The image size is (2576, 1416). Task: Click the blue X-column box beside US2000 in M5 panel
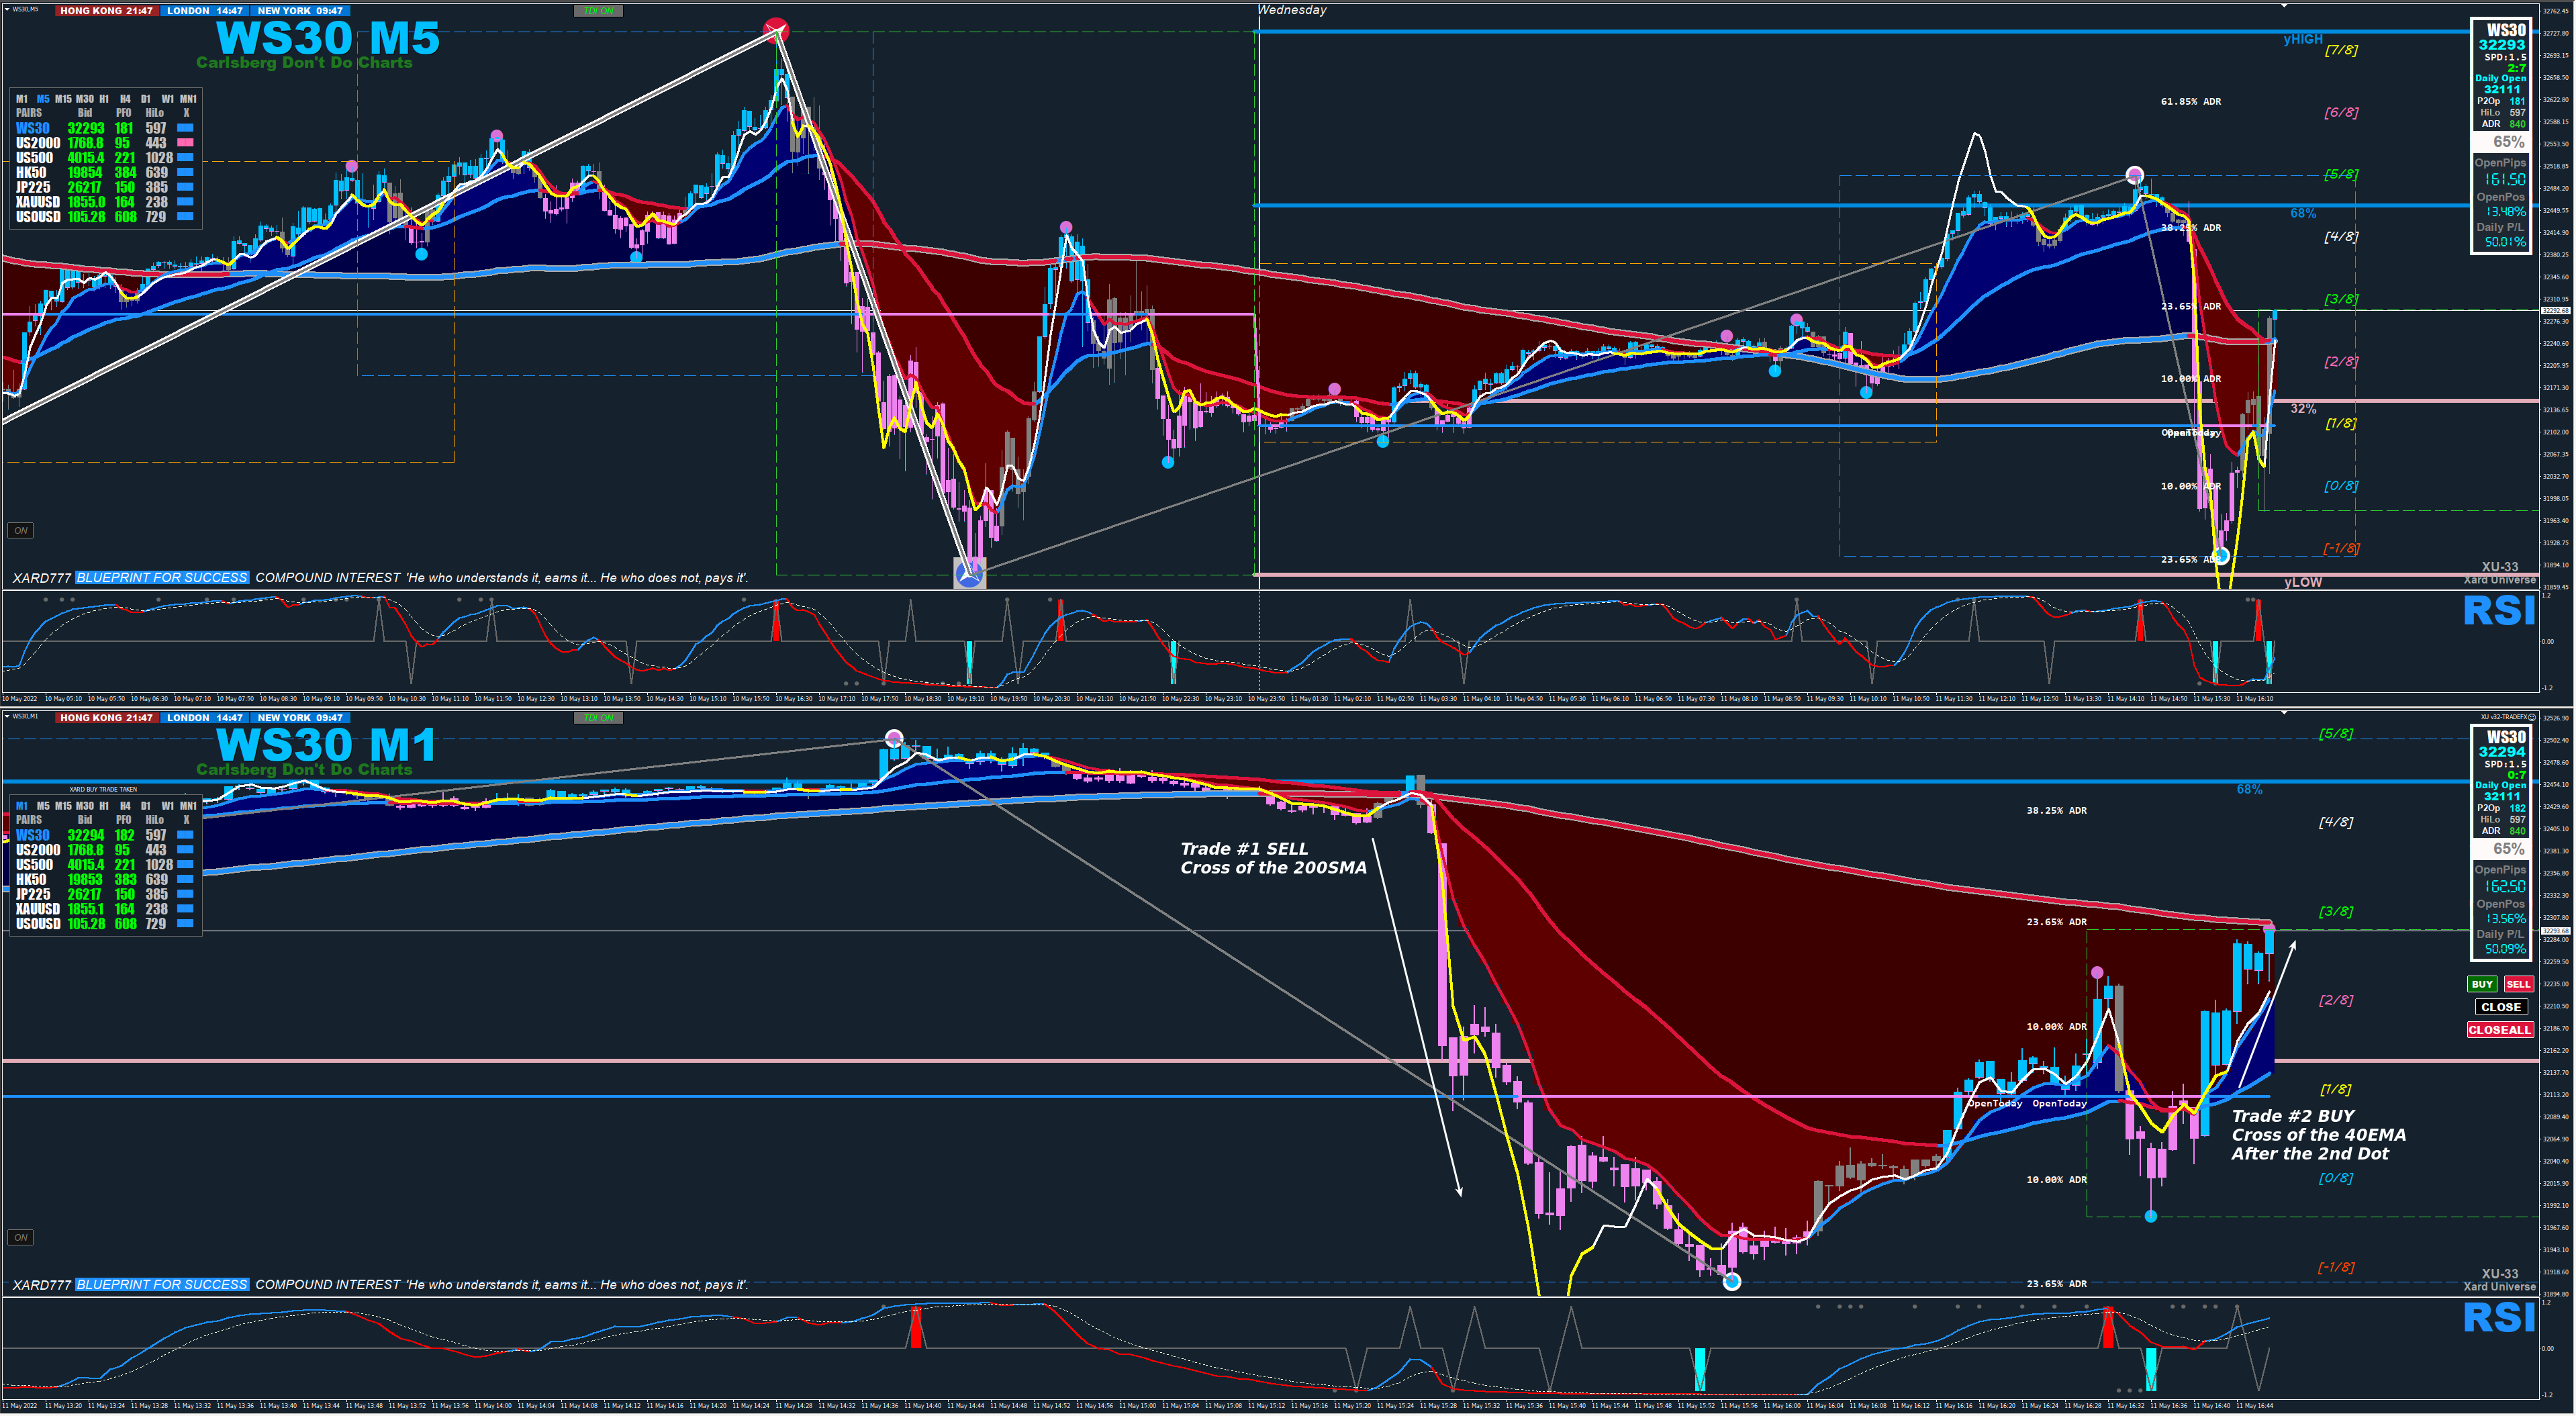(185, 143)
